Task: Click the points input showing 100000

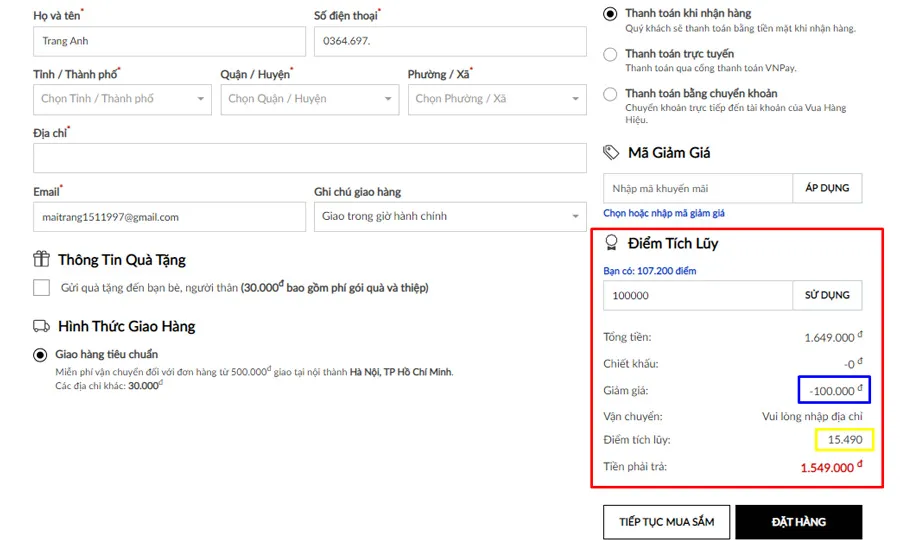Action: (x=698, y=295)
